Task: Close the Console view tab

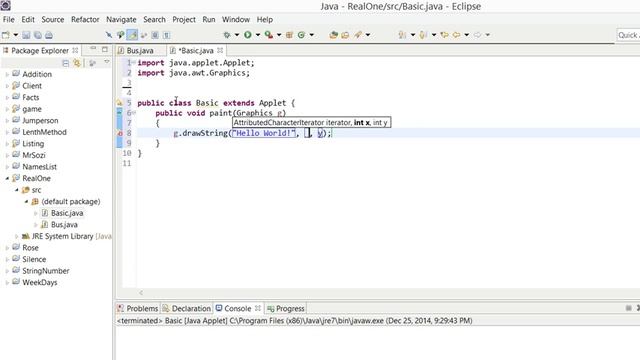Action: coord(258,308)
